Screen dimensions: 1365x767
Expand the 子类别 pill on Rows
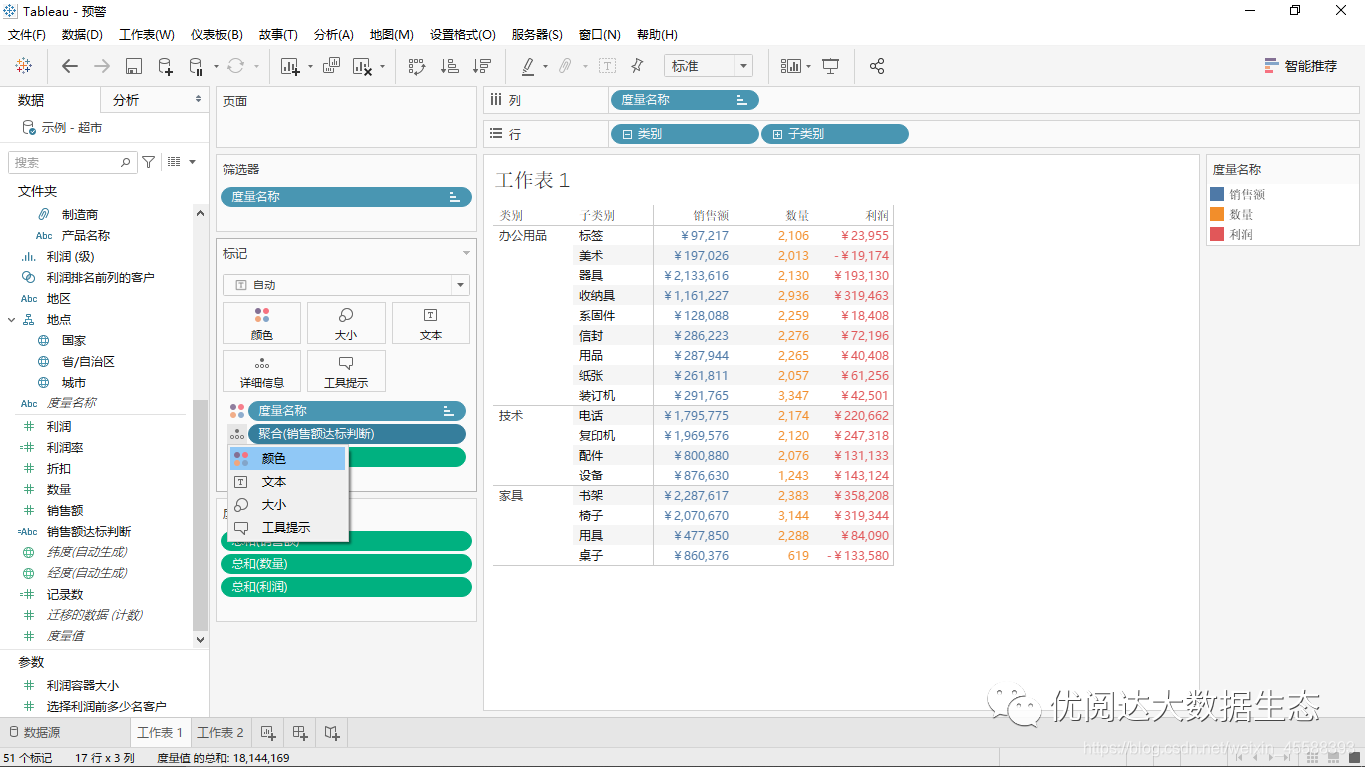coord(777,134)
